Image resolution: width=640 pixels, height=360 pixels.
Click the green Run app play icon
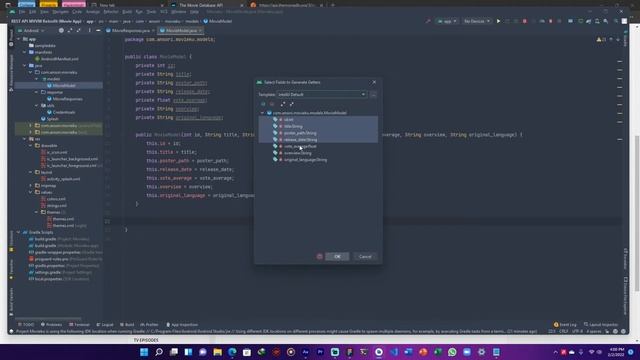(x=498, y=21)
